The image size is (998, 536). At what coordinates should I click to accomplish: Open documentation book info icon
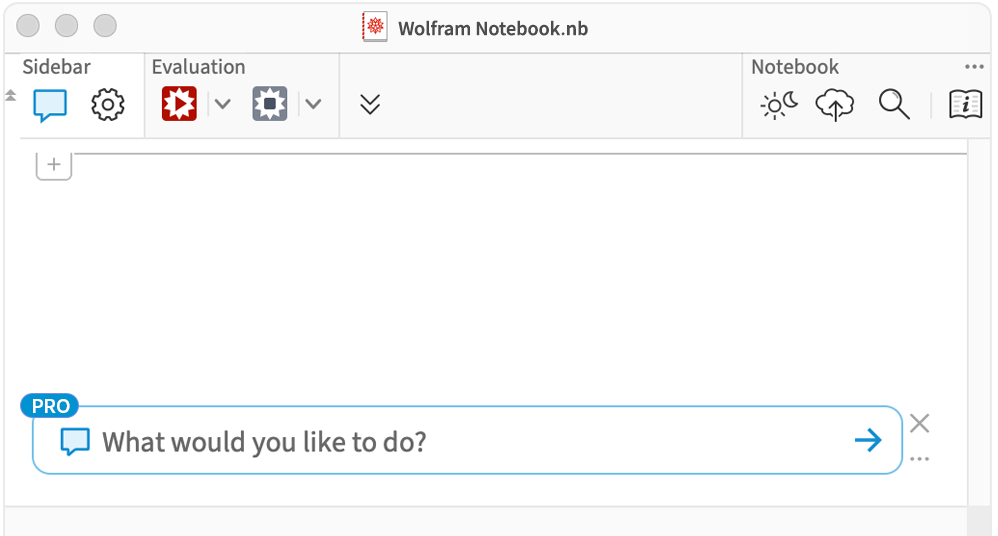(x=966, y=104)
